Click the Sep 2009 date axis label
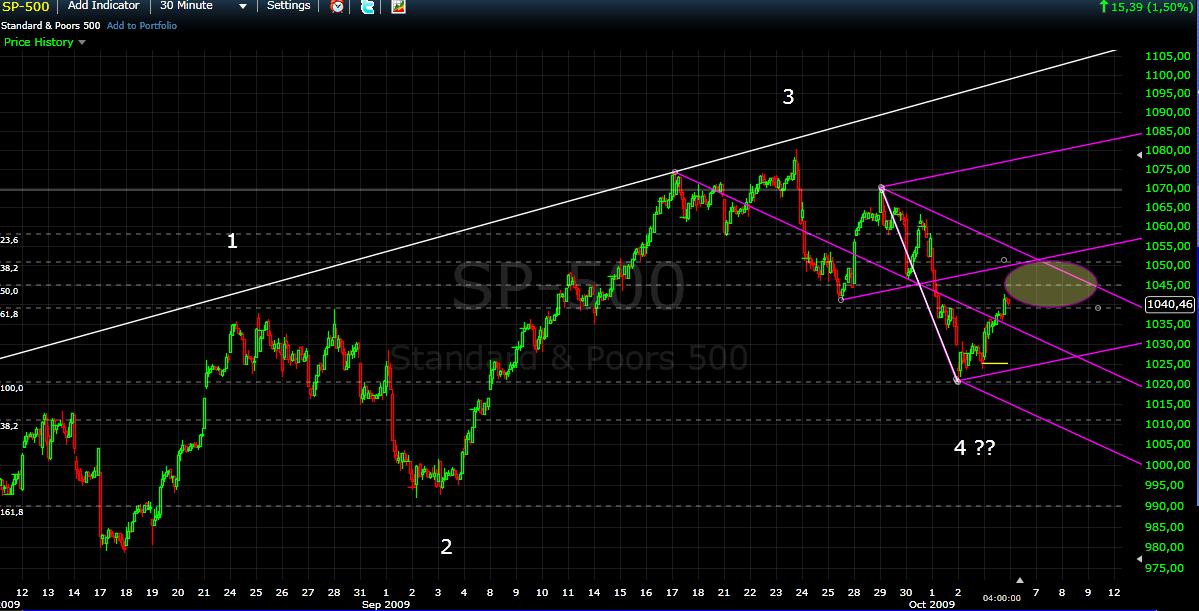This screenshot has width=1199, height=611. coord(385,604)
